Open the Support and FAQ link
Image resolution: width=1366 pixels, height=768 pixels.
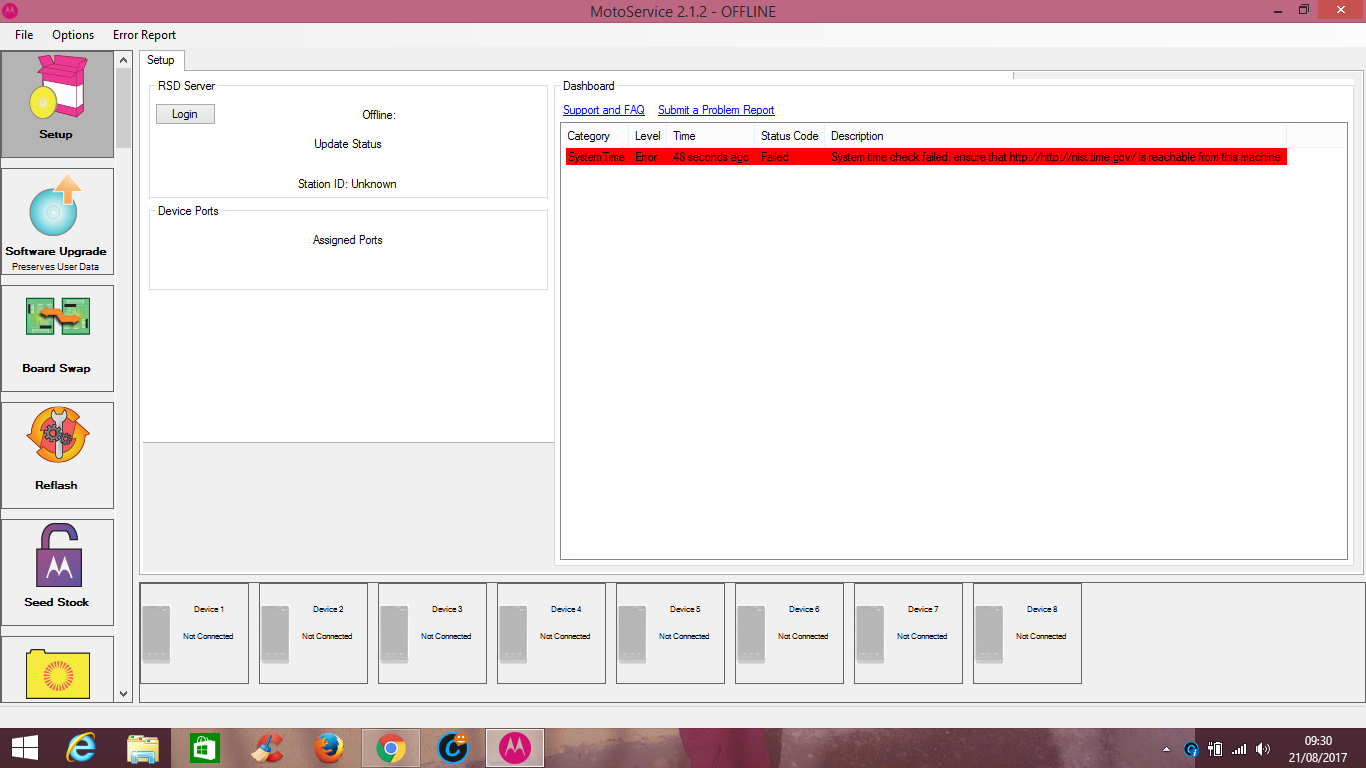604,110
